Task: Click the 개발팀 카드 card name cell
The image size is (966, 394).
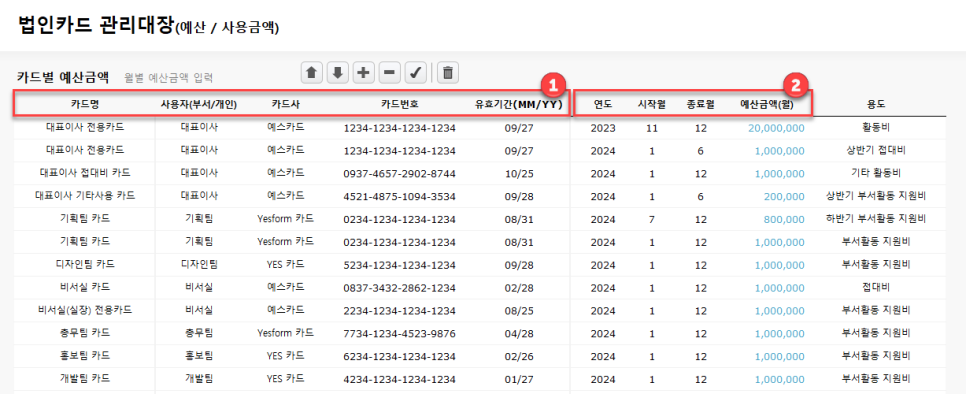Action: (x=85, y=379)
